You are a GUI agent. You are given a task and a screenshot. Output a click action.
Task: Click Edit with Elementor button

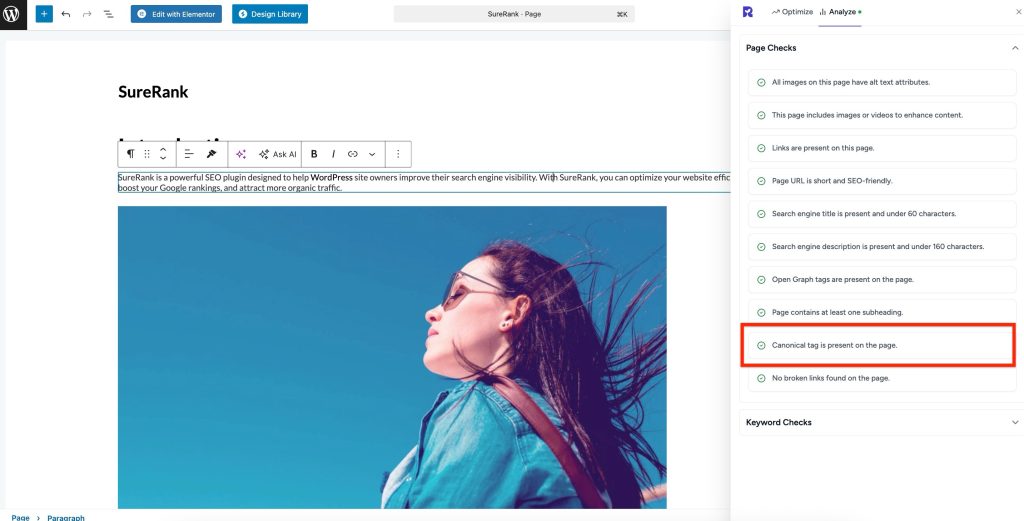tap(176, 14)
